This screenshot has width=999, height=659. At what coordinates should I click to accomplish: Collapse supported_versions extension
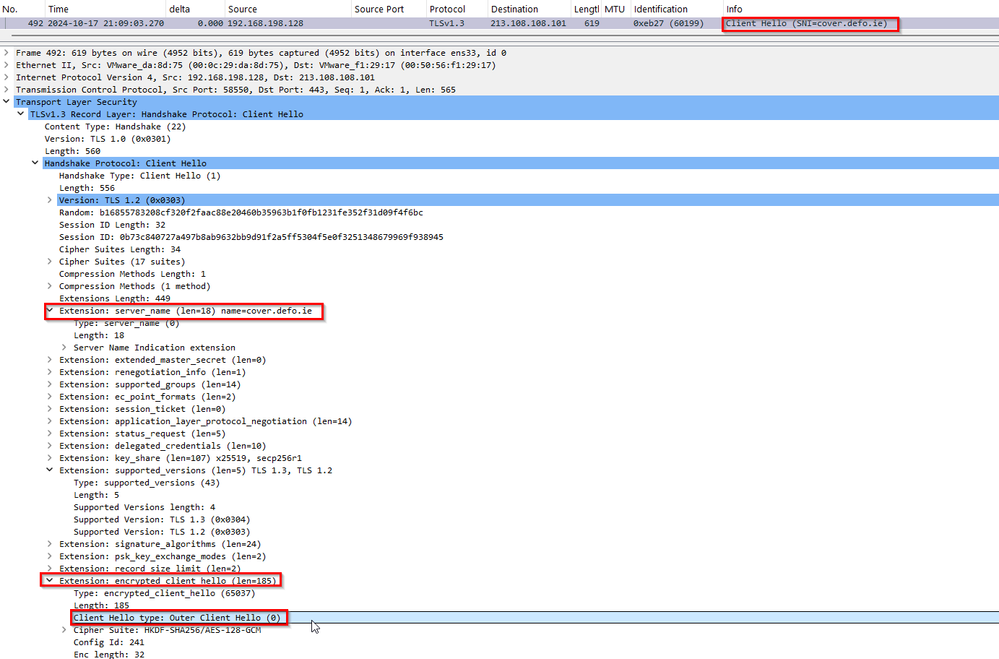coord(49,470)
